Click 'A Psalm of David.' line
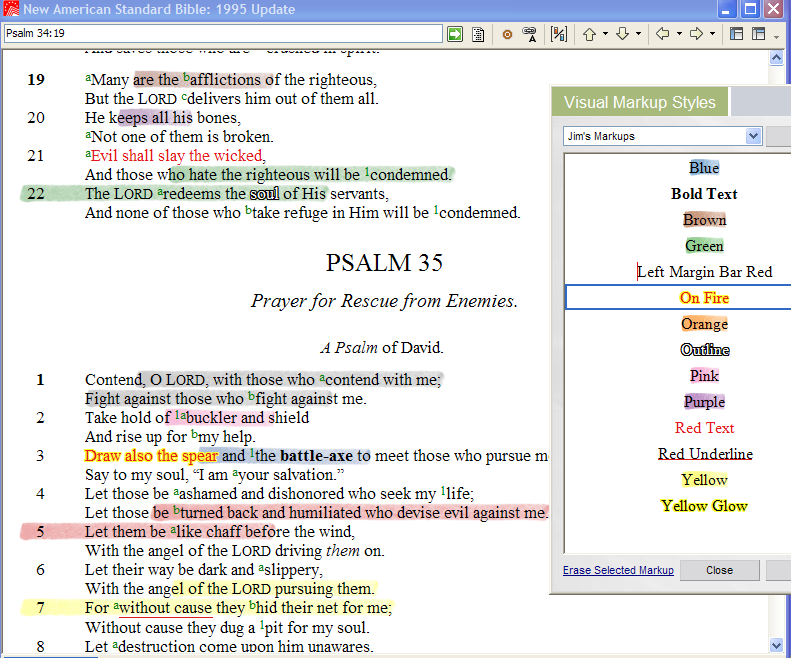 [382, 348]
